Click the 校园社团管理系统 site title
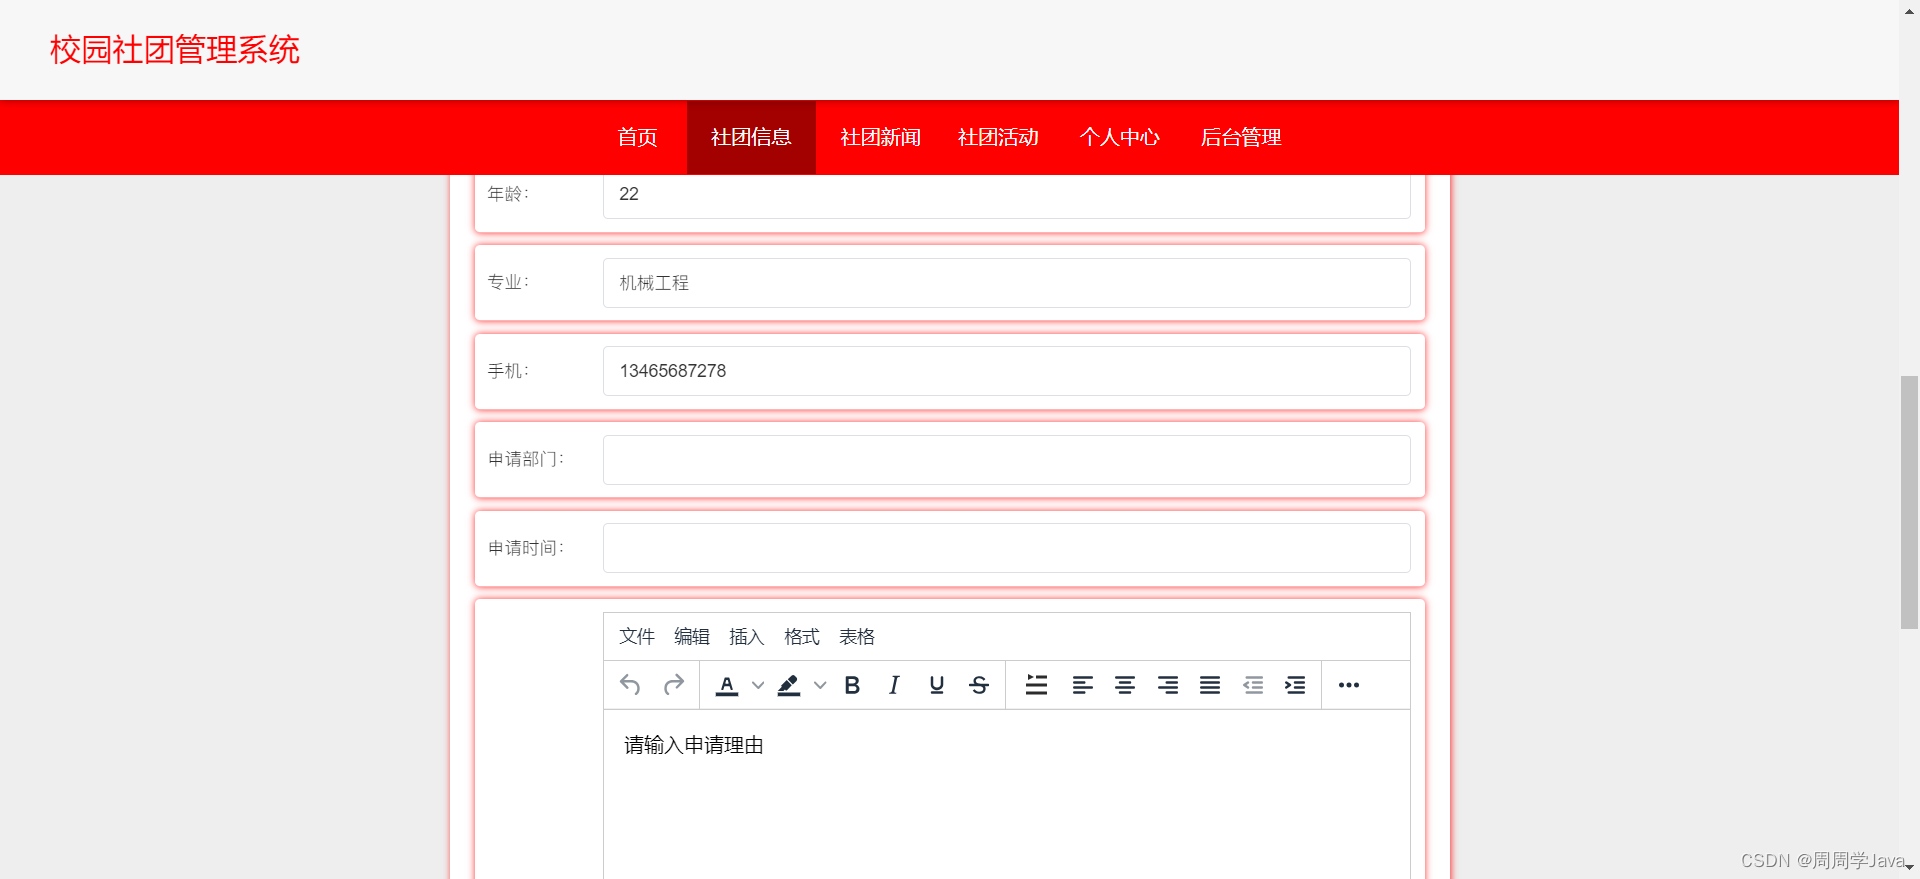Viewport: 1920px width, 879px height. [175, 50]
